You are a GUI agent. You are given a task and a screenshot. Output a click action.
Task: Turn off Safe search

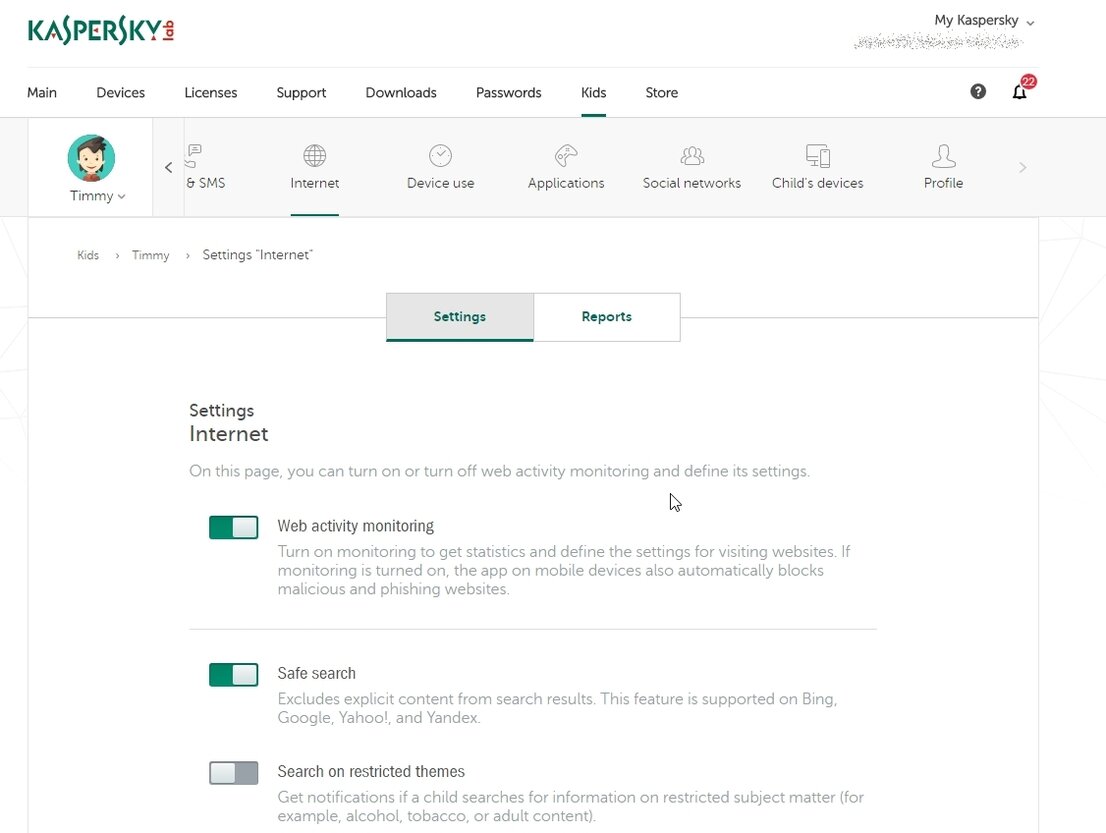click(x=233, y=674)
